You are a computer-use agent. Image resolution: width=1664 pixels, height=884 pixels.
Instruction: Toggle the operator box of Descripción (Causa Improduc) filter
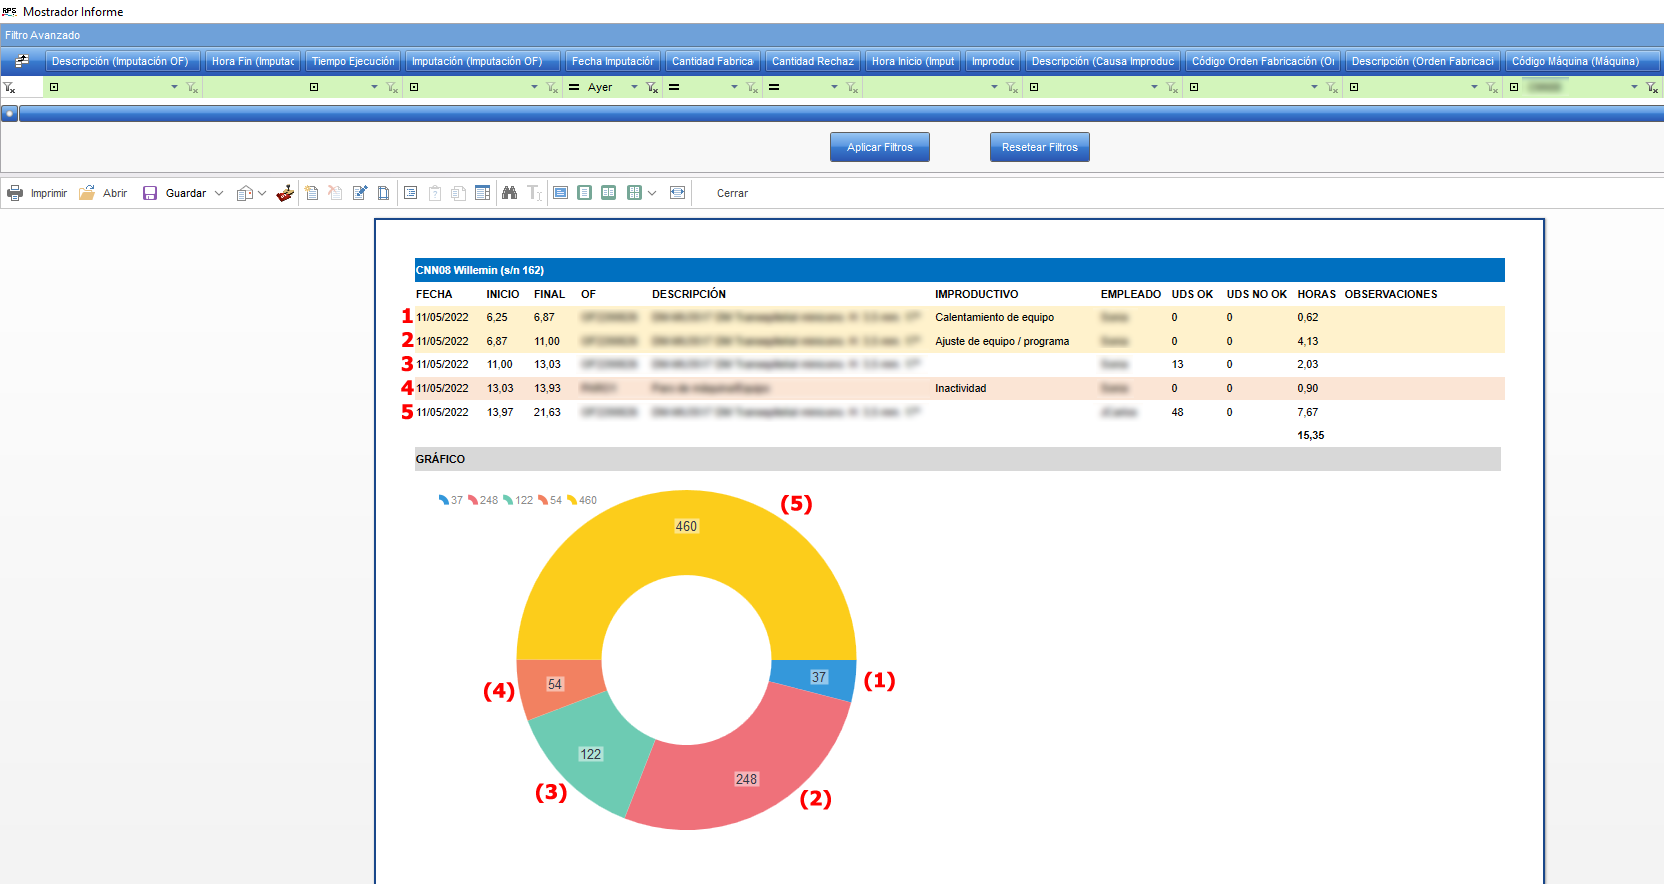pyautogui.click(x=1034, y=87)
